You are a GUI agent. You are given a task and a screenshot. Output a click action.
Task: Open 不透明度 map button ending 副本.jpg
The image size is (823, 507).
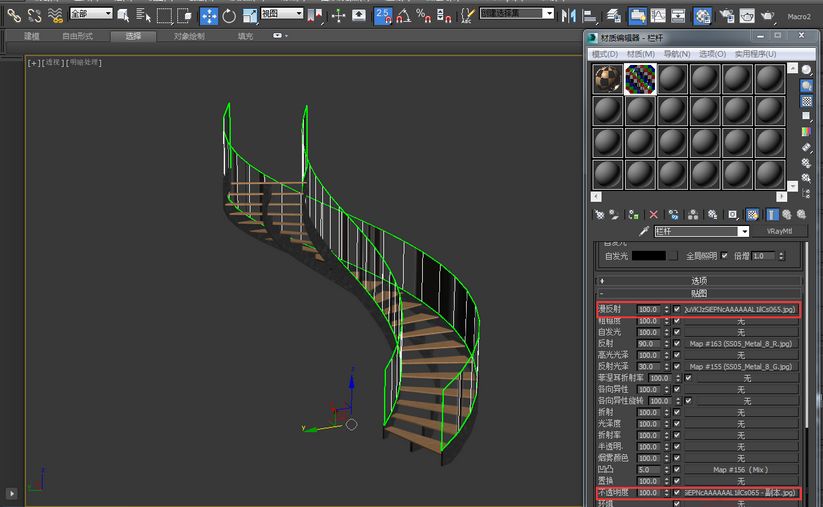[x=741, y=492]
